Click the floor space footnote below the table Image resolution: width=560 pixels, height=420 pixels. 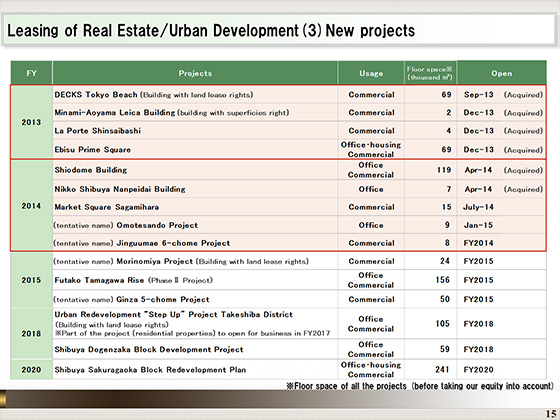tap(420, 386)
